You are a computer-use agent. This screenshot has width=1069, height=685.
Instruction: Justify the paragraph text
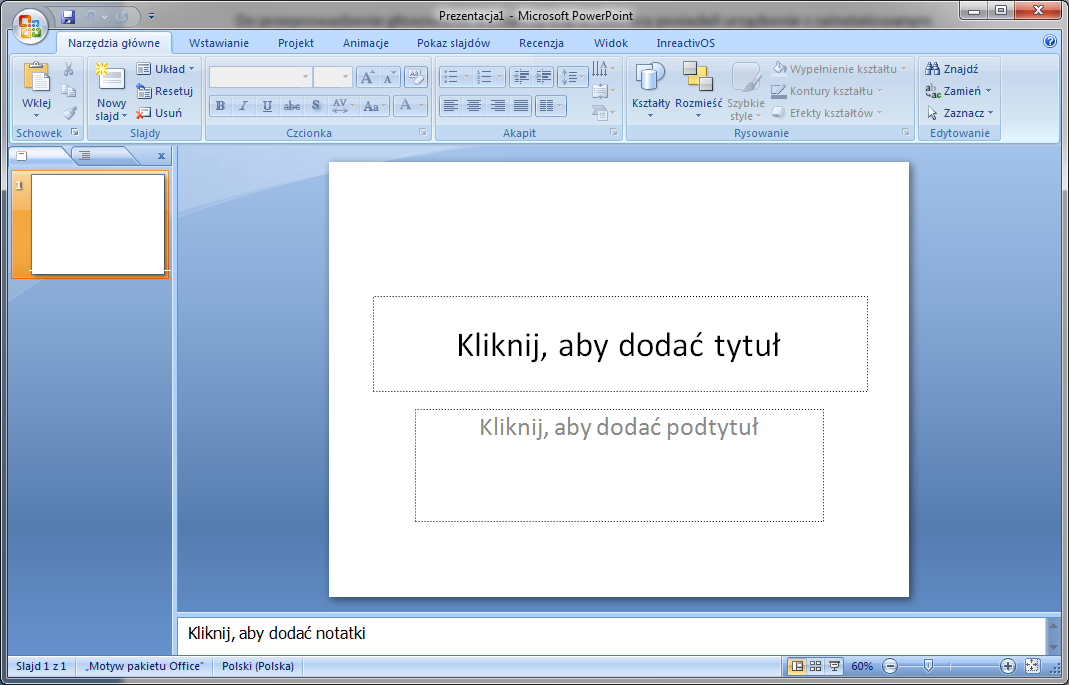pos(521,106)
